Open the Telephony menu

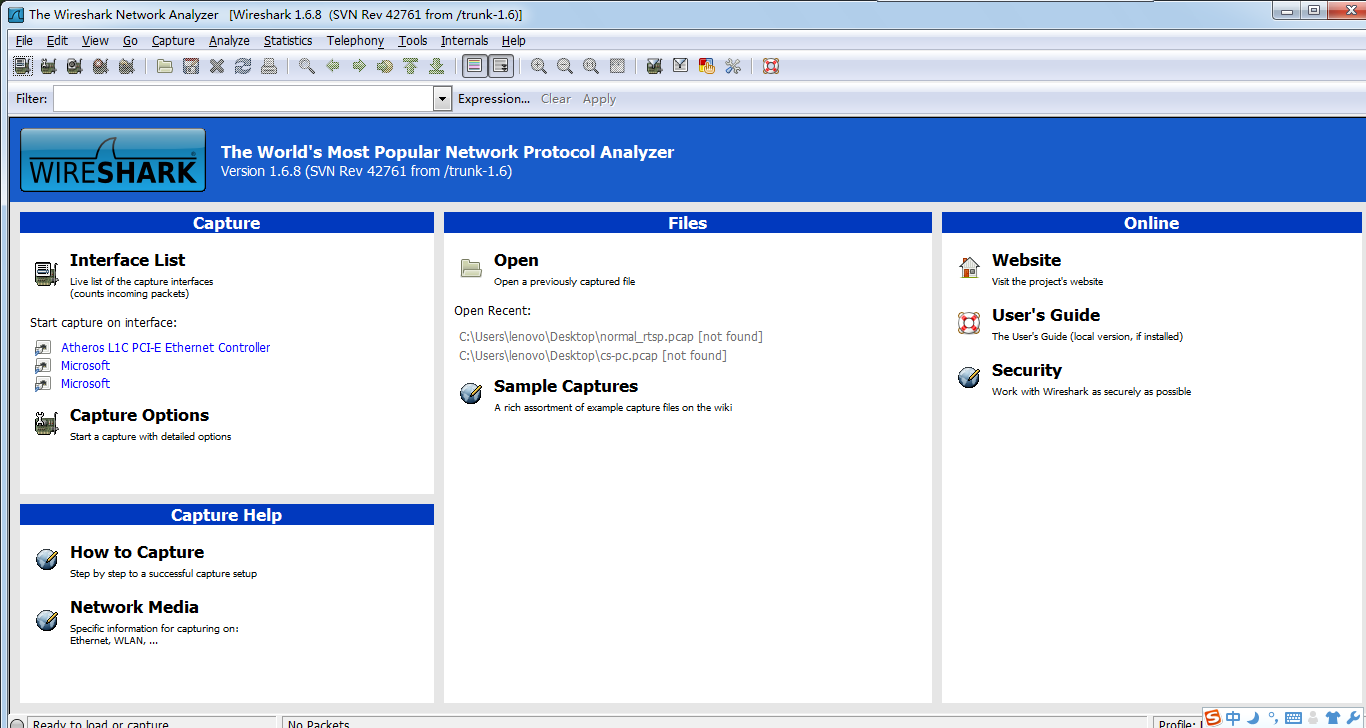pos(355,41)
